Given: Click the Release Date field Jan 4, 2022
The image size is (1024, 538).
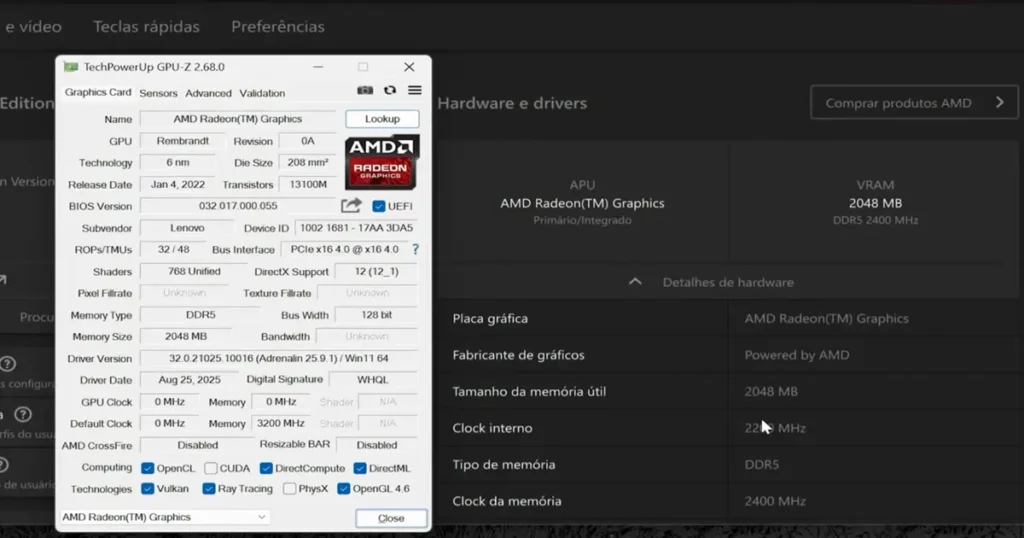Looking at the screenshot, I should pos(178,184).
